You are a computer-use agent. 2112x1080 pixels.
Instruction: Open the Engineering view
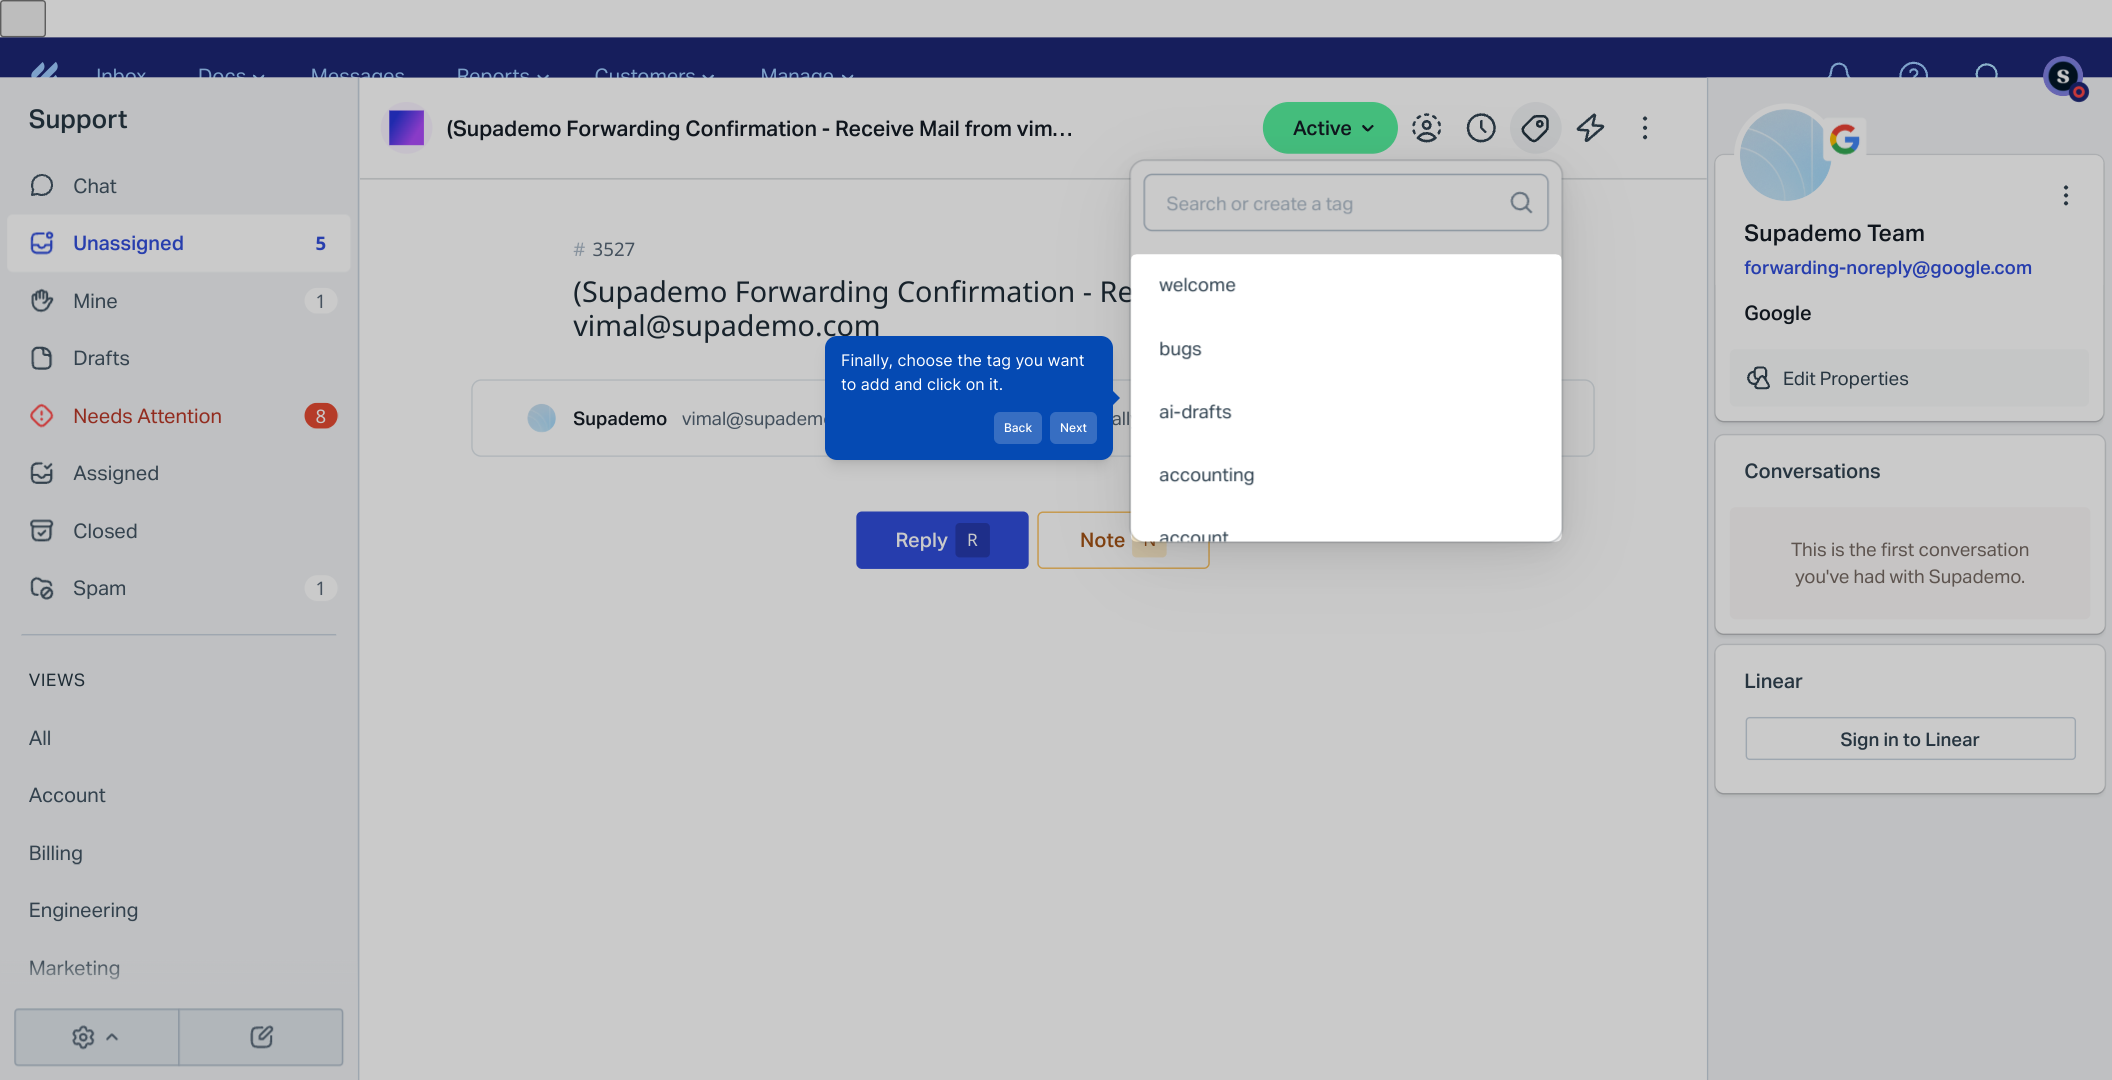coord(84,910)
